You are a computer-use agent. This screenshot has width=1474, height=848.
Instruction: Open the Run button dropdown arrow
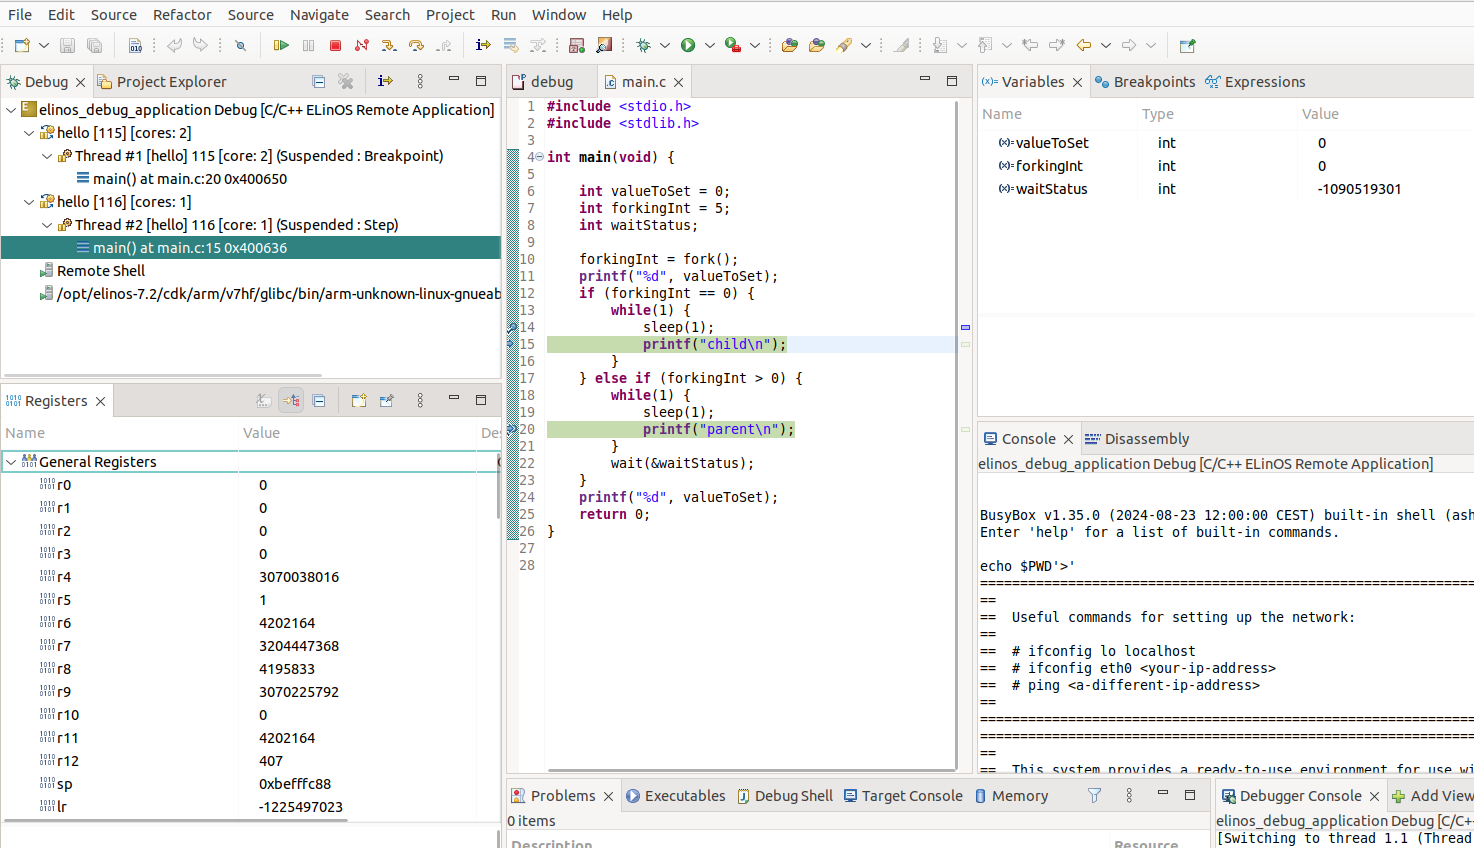point(709,45)
